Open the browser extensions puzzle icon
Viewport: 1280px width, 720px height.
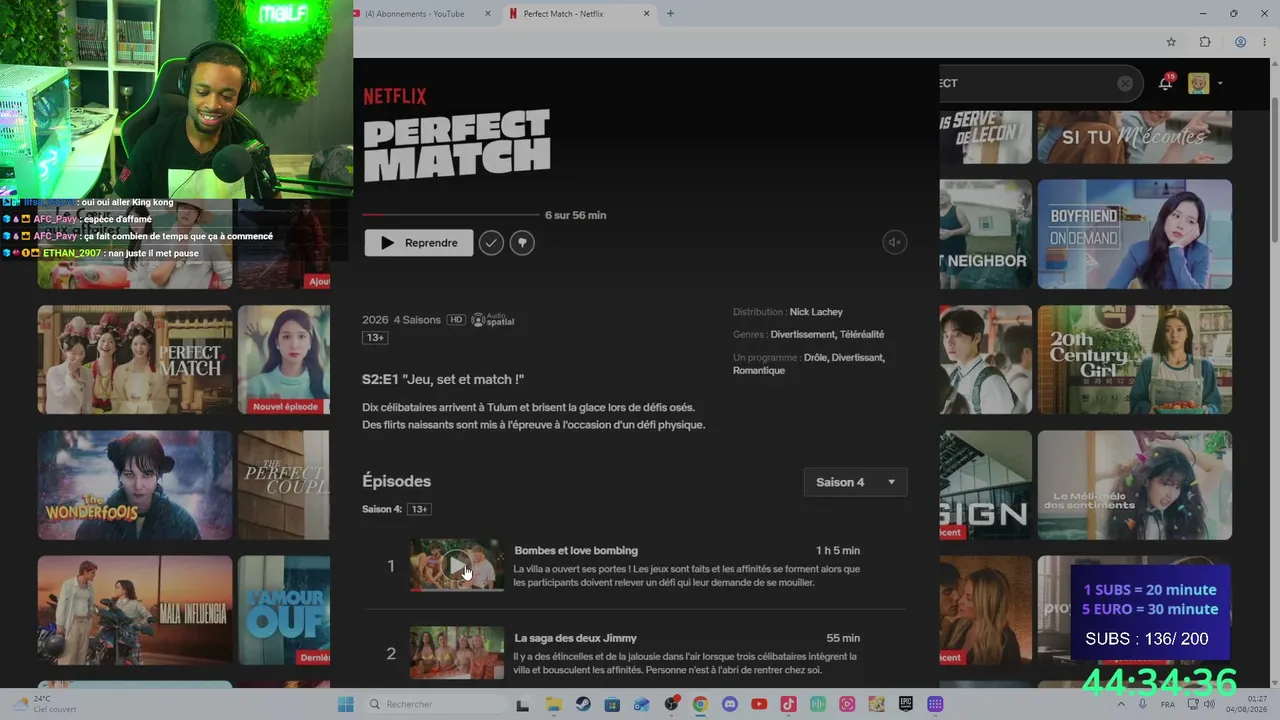[x=1205, y=42]
